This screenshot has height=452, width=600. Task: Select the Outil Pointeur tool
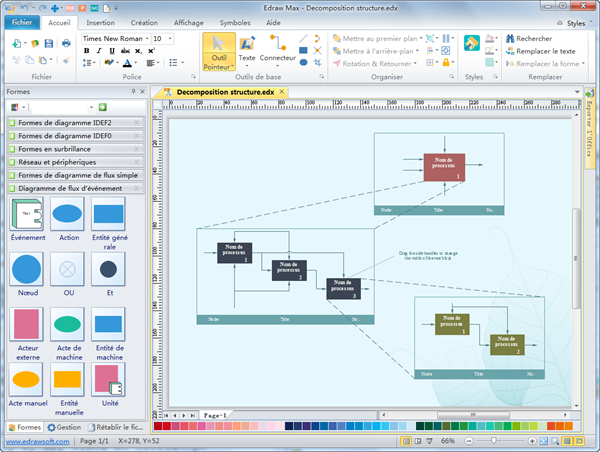(x=219, y=51)
